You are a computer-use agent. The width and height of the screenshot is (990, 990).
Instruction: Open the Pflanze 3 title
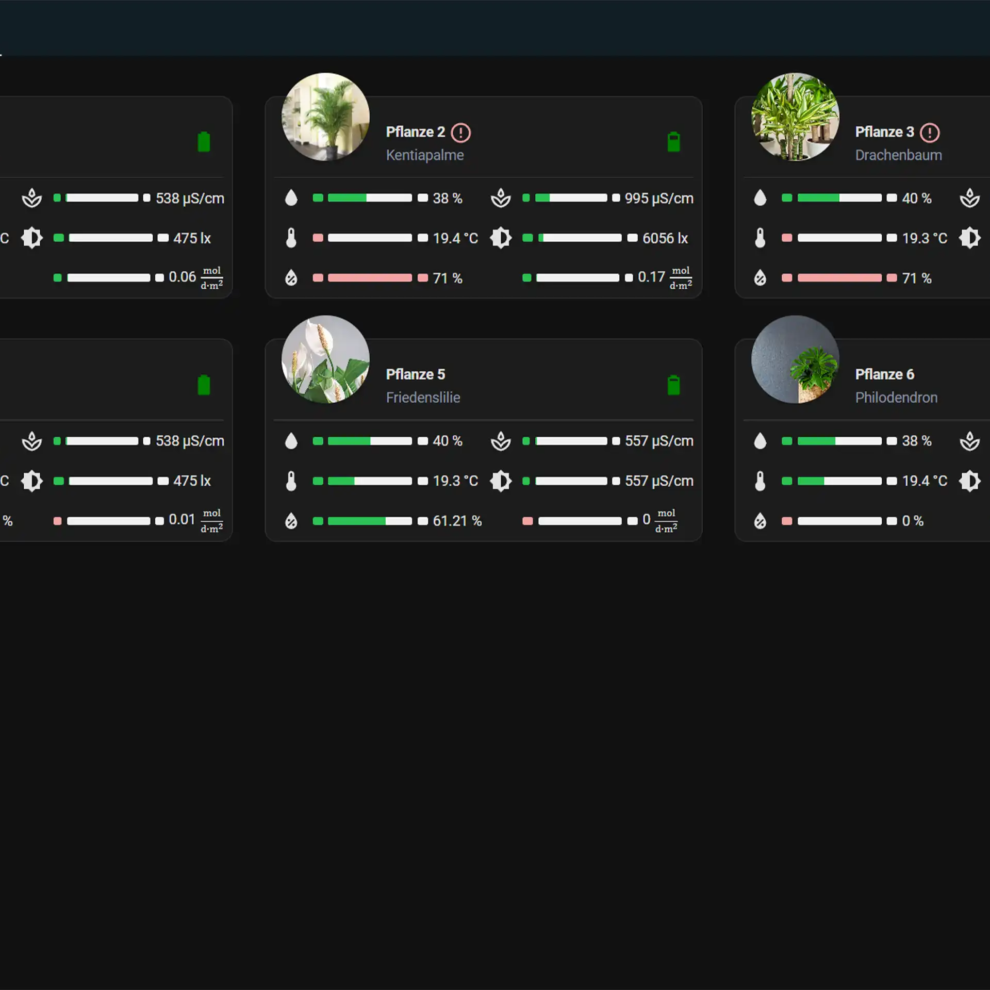pos(885,132)
